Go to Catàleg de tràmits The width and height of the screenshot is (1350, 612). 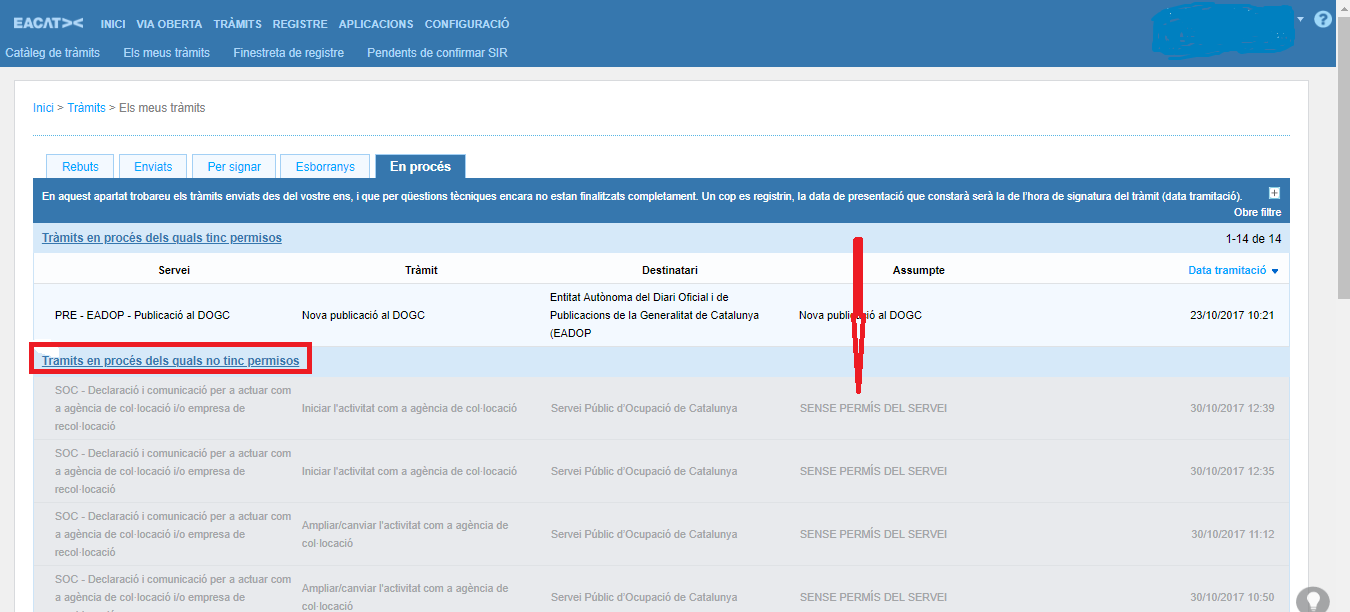53,53
